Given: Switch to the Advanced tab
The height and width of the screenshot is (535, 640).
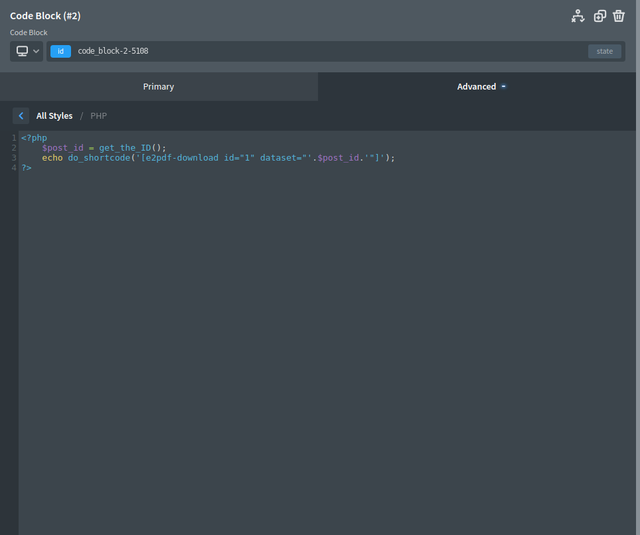Looking at the screenshot, I should point(477,87).
